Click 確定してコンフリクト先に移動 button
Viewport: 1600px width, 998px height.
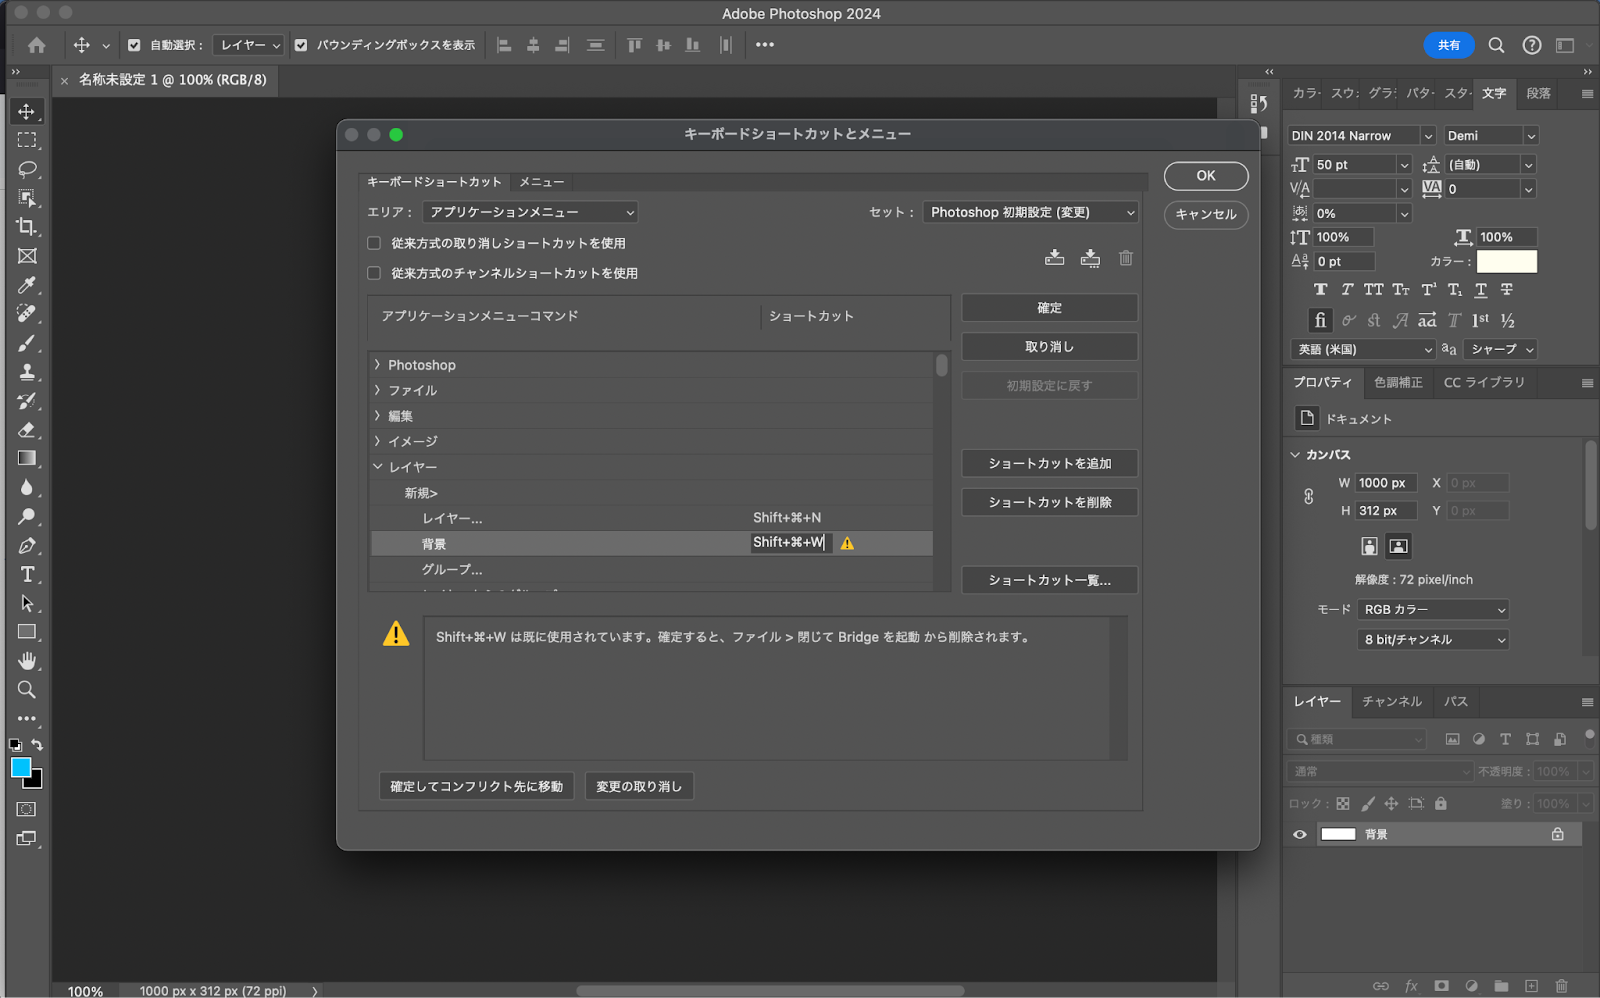476,786
